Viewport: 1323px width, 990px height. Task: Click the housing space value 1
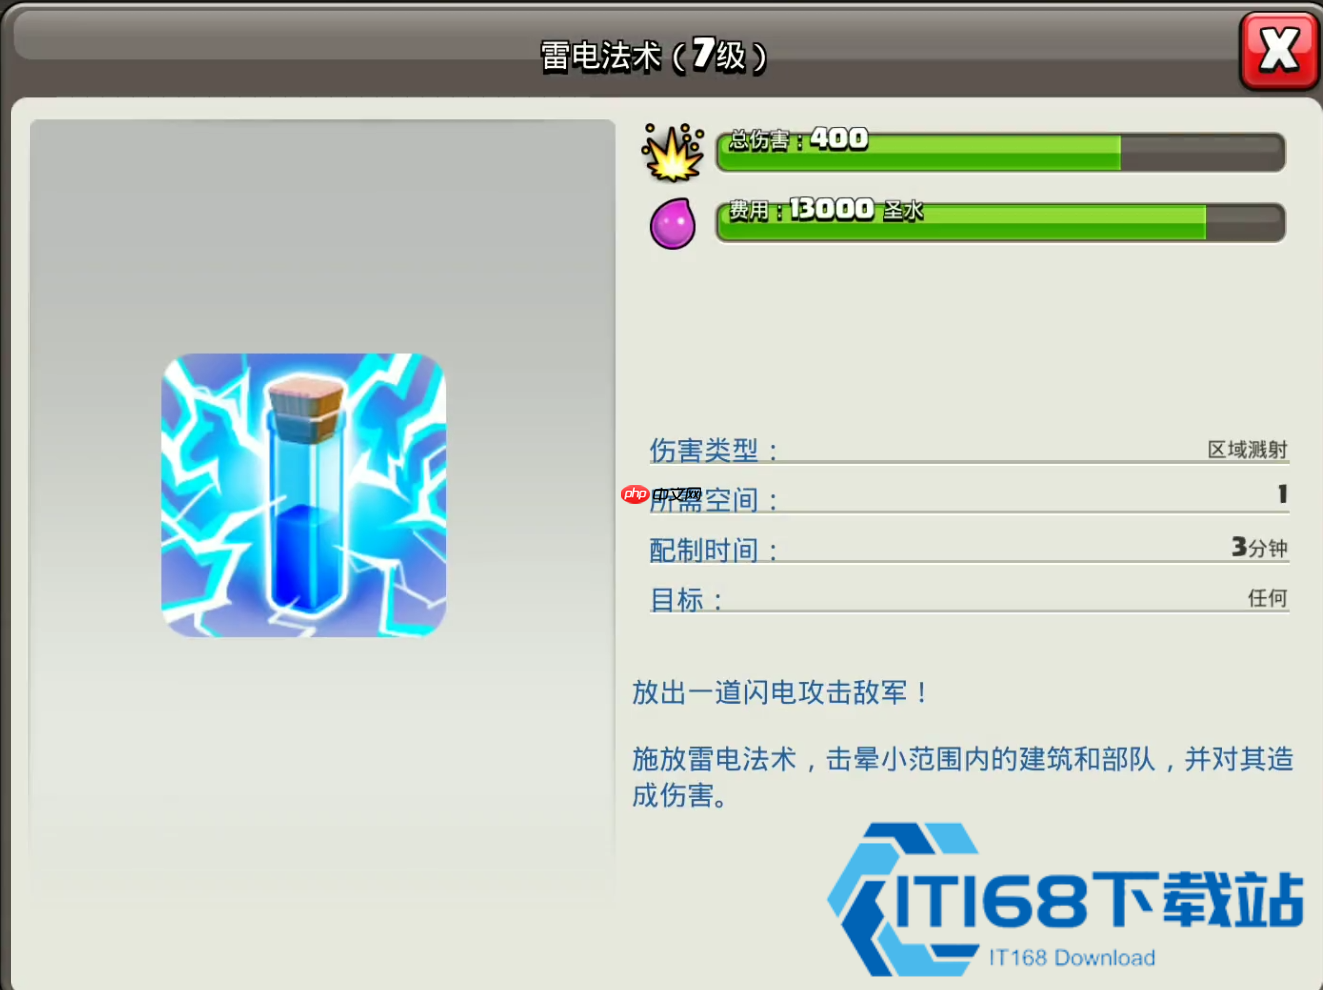(1282, 494)
